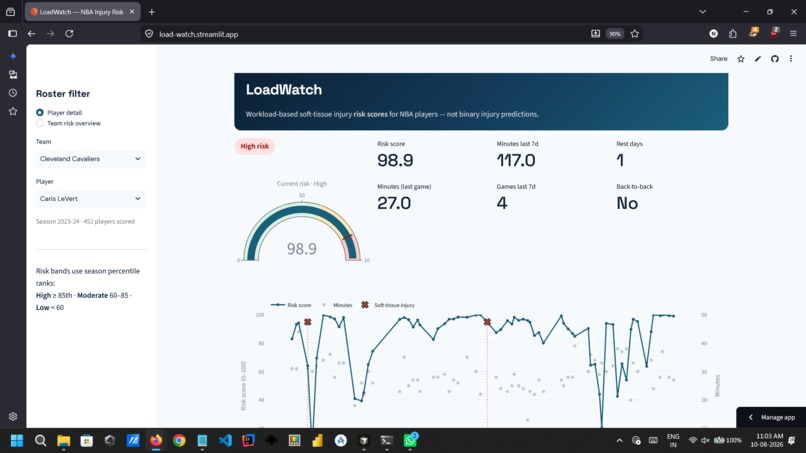Click the Rest days value 1
The image size is (806, 453).
[x=620, y=160]
